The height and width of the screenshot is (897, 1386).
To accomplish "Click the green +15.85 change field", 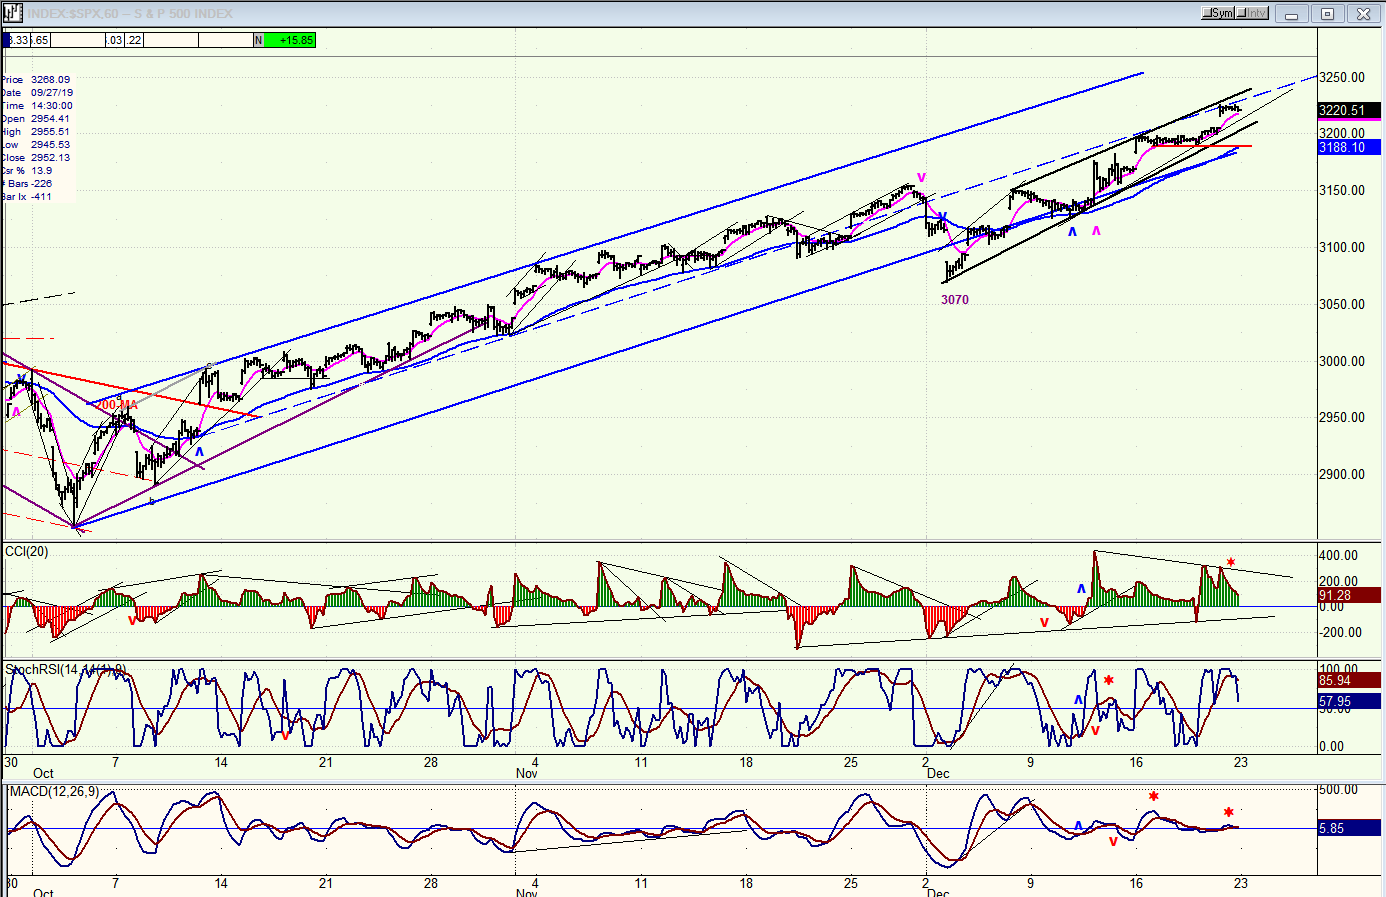I will click(x=290, y=40).
